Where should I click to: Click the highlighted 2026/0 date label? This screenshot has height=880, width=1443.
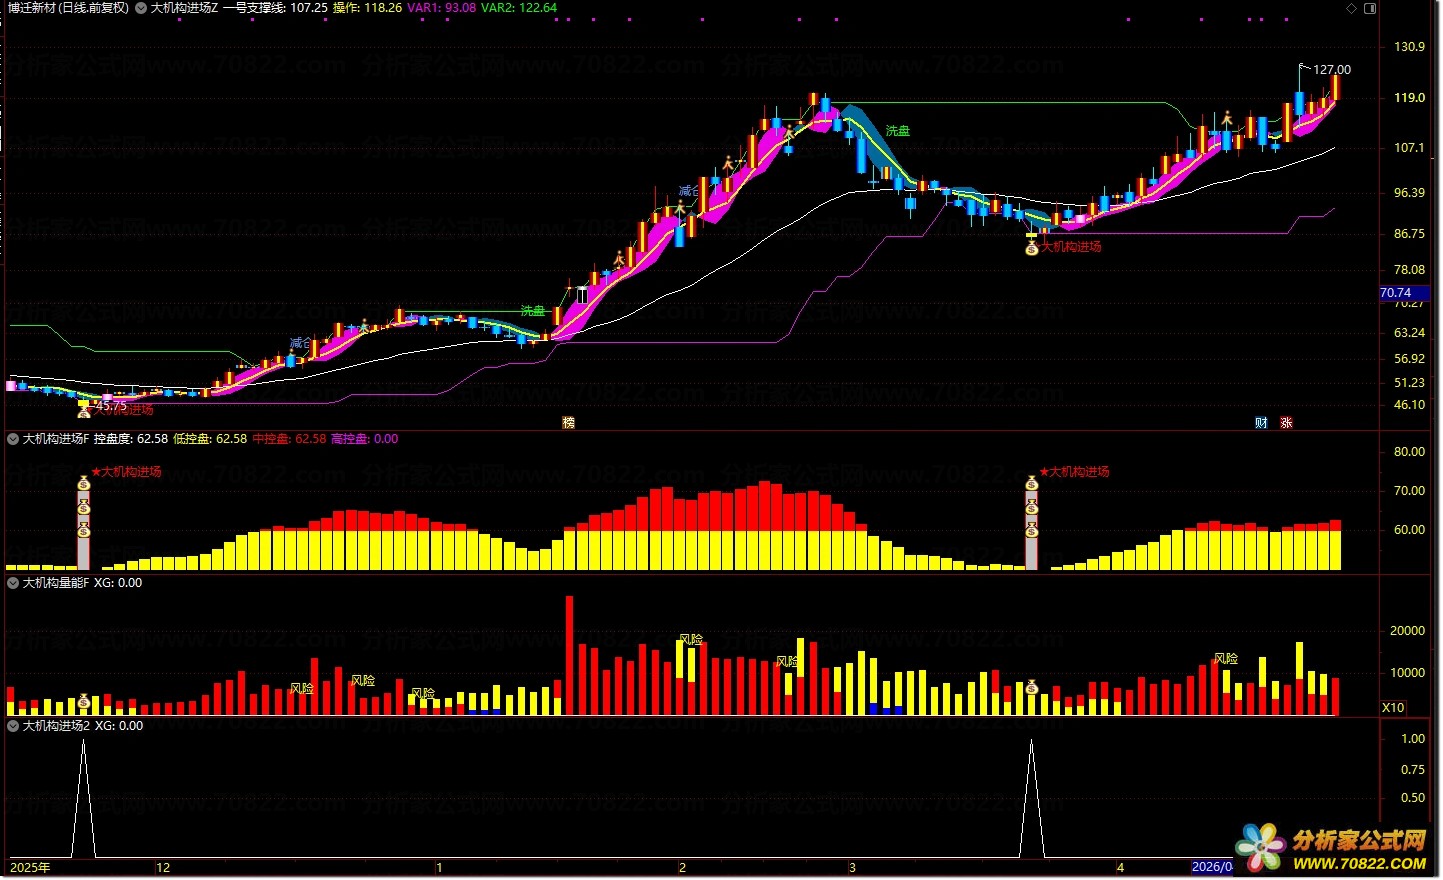1212,867
